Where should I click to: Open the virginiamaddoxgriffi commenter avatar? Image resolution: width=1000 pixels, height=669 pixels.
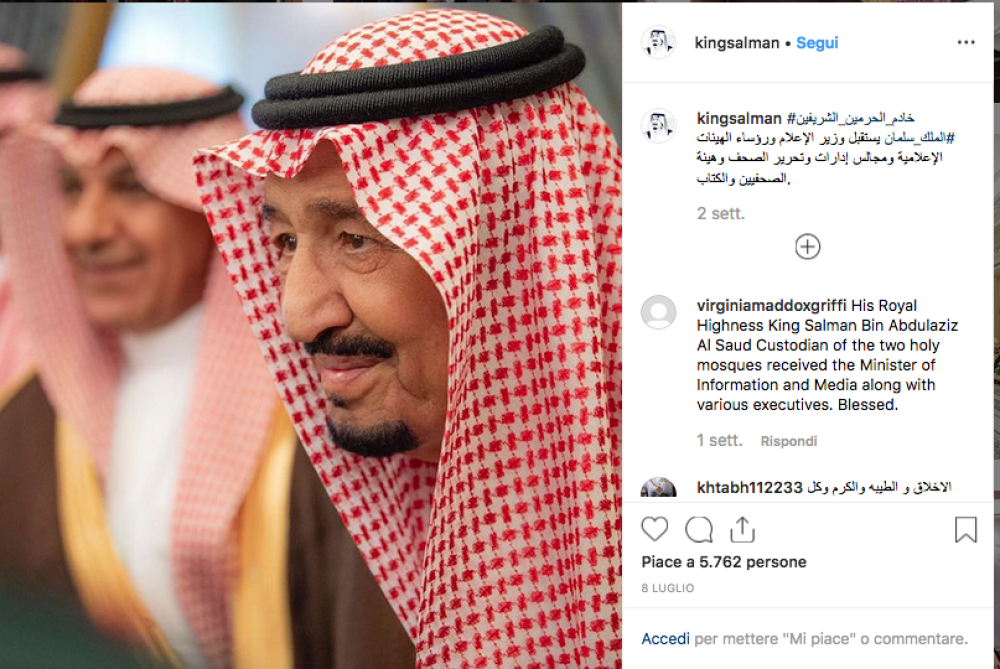658,312
